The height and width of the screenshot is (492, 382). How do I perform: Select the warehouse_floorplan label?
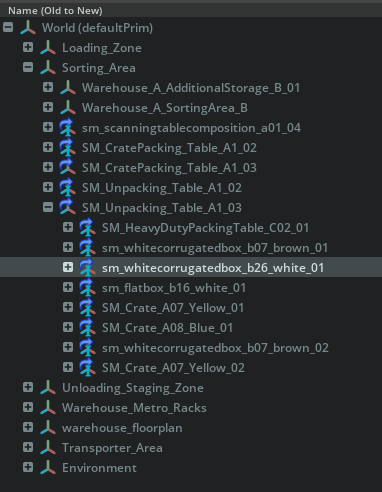tap(122, 428)
